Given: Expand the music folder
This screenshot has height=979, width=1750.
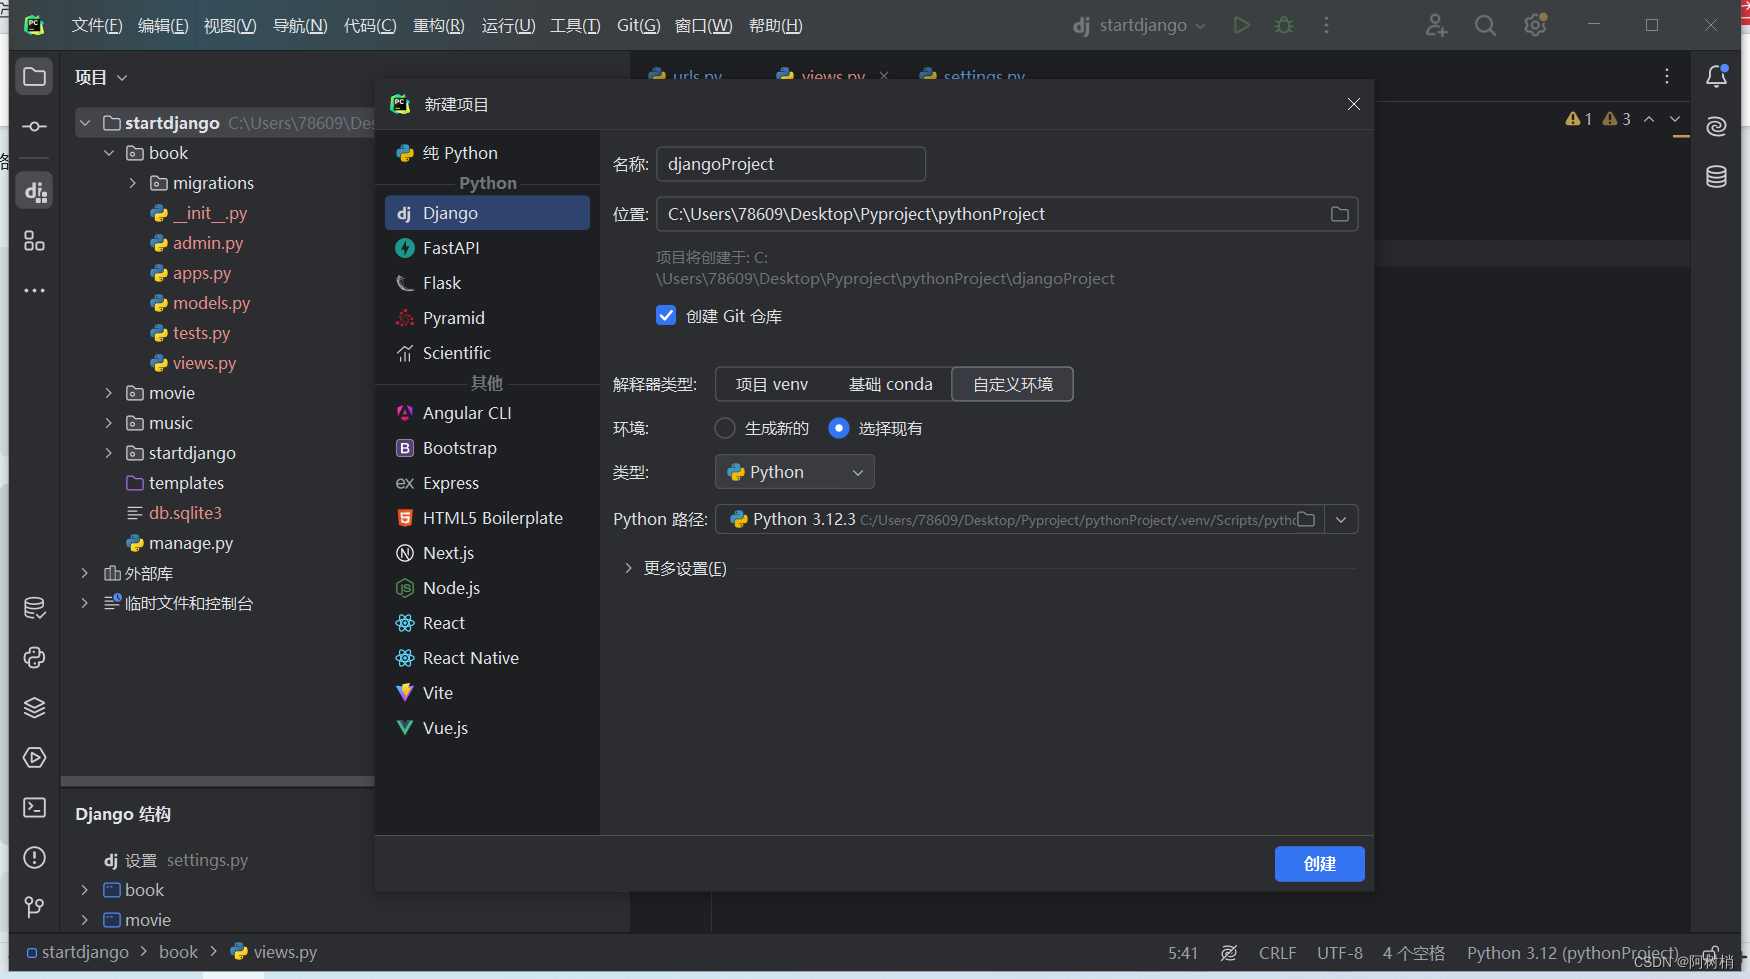Looking at the screenshot, I should (109, 423).
